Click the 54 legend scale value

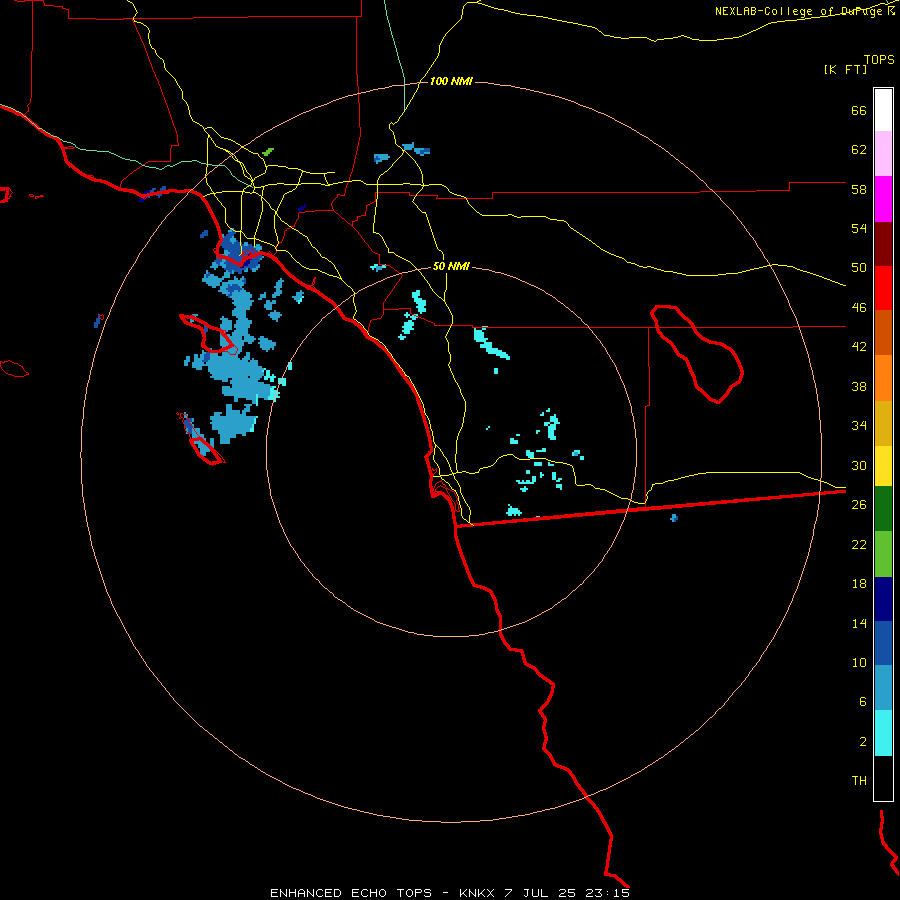click(x=858, y=228)
